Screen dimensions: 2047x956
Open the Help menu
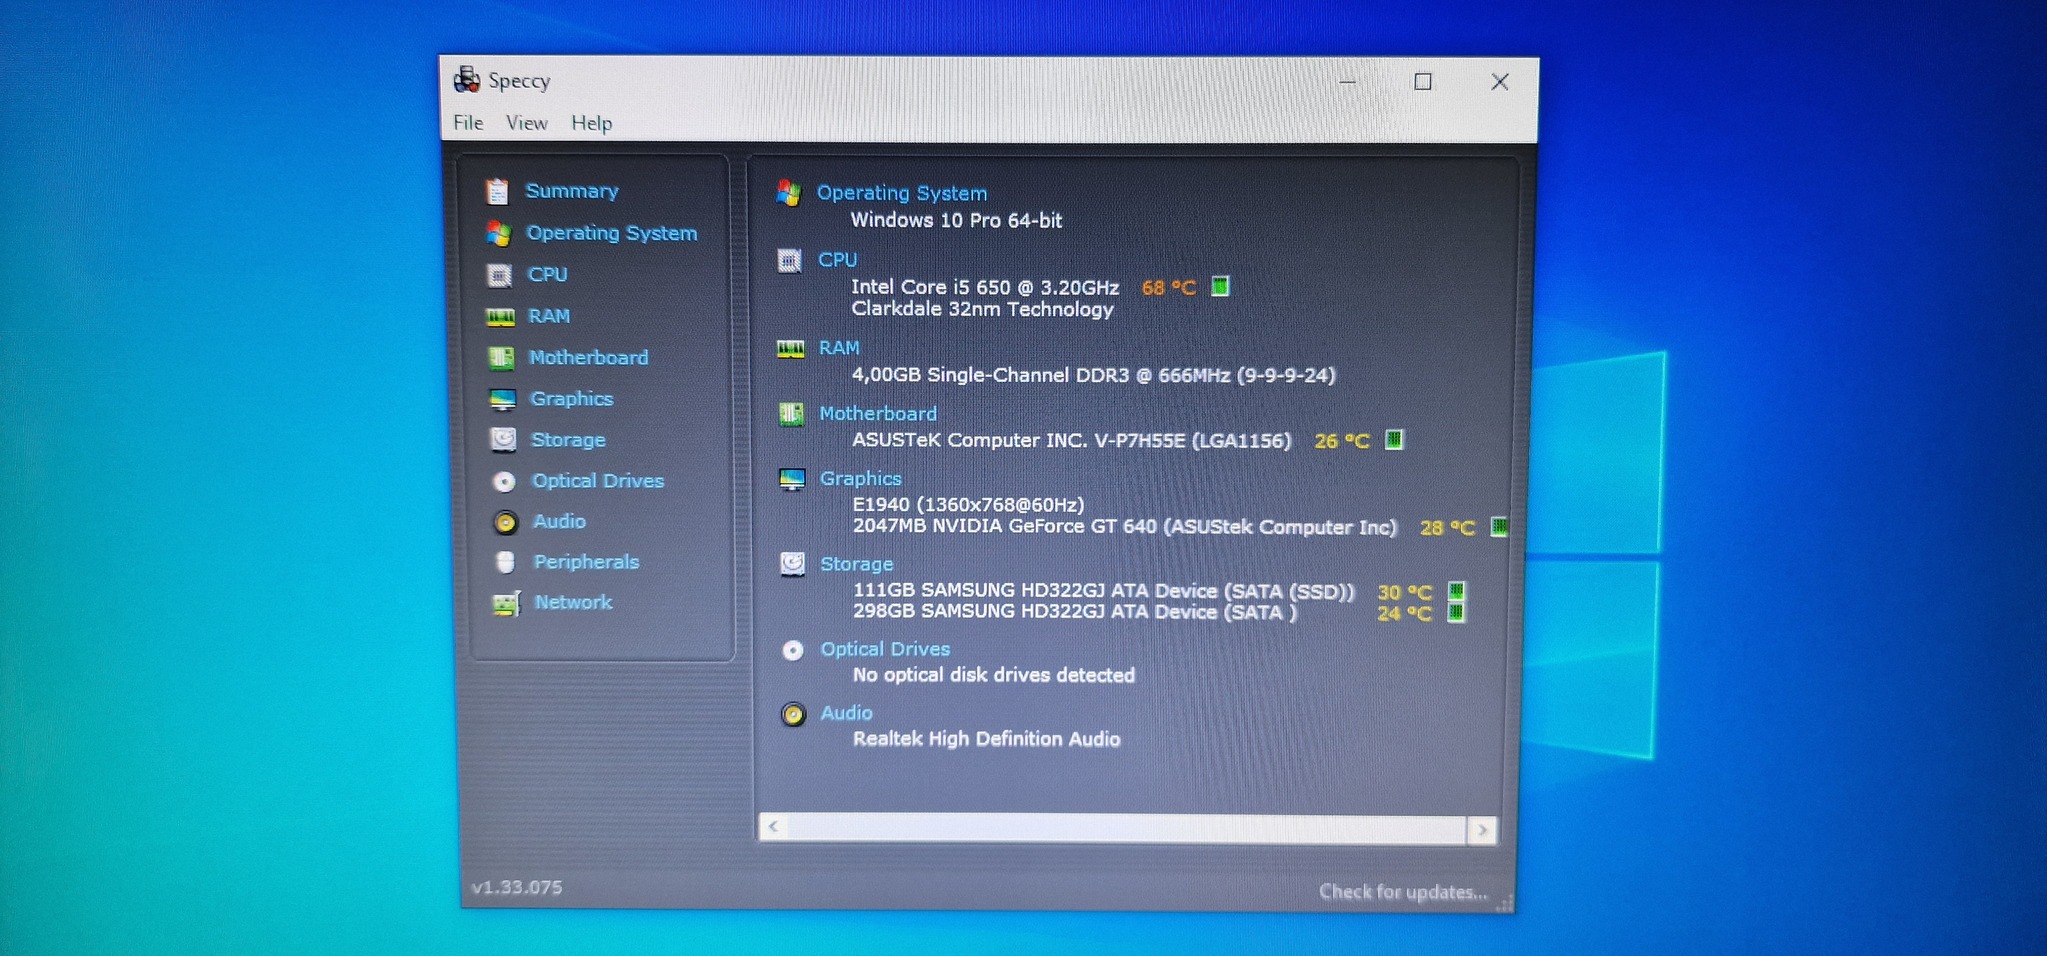[591, 123]
